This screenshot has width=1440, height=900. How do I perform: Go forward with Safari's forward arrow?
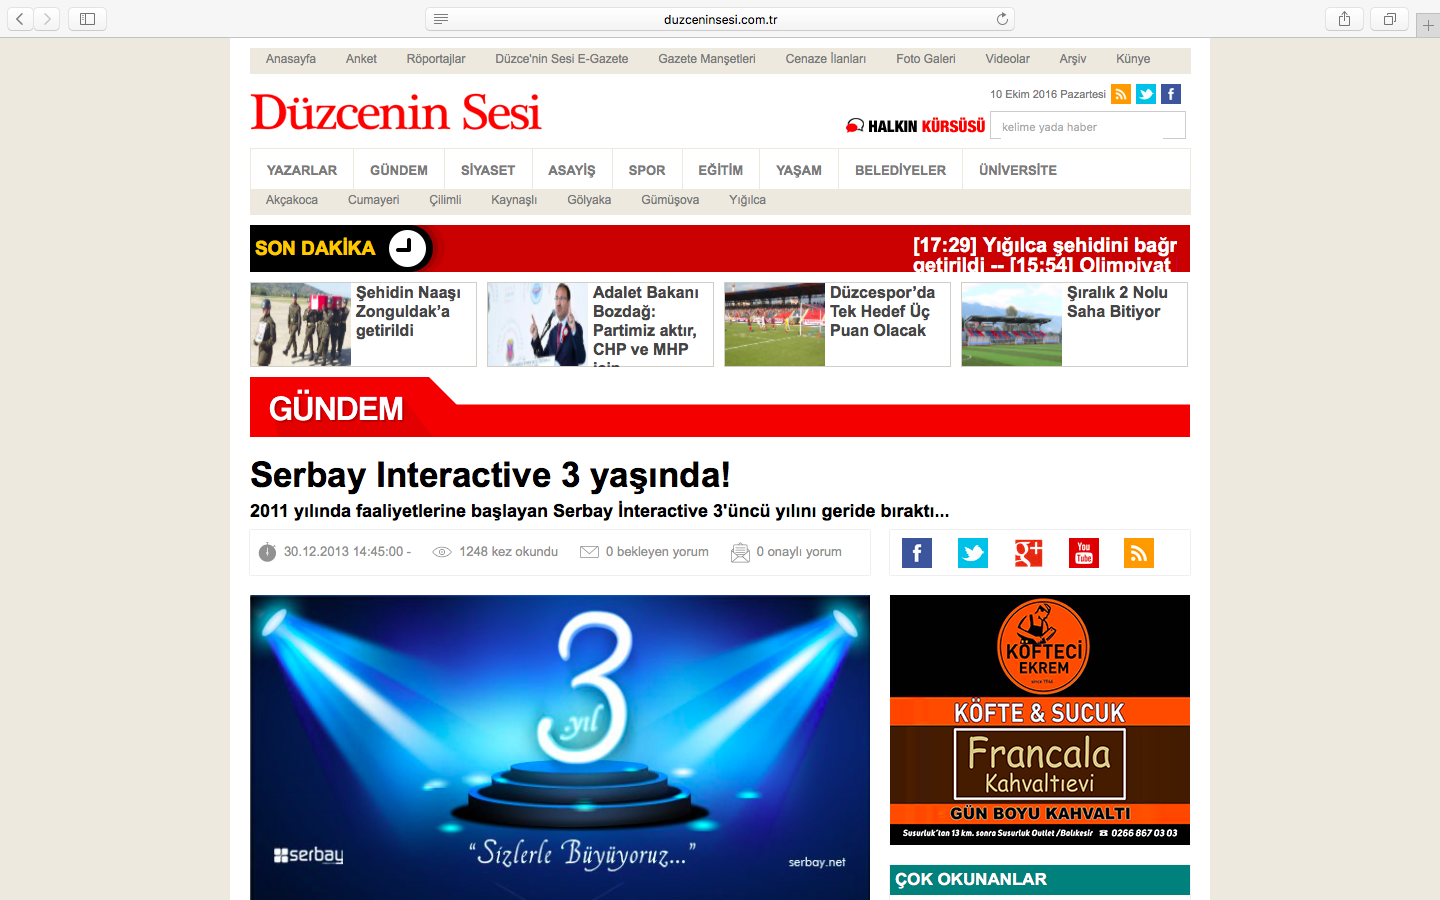pos(47,19)
